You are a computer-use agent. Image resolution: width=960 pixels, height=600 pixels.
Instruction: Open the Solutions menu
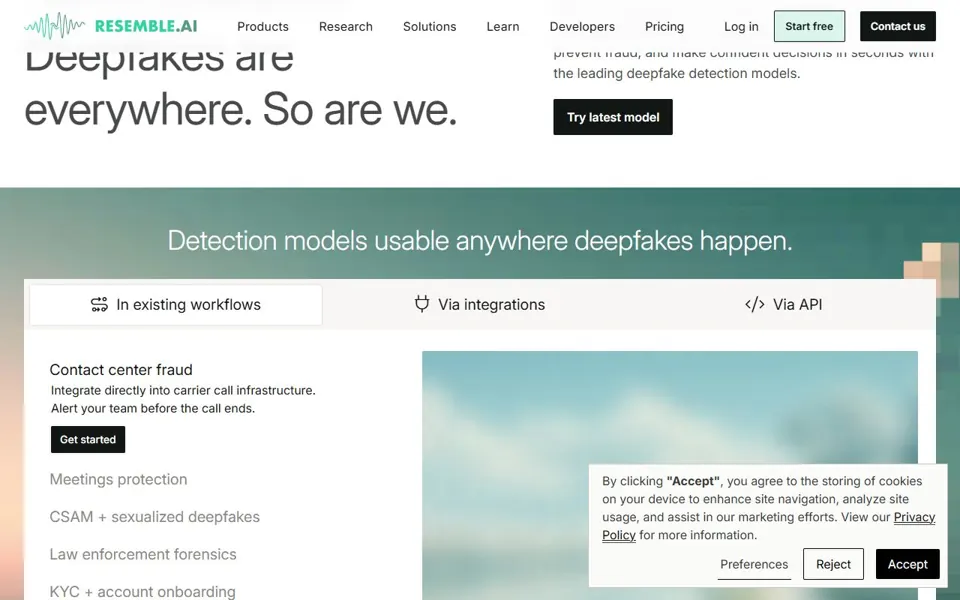point(429,26)
